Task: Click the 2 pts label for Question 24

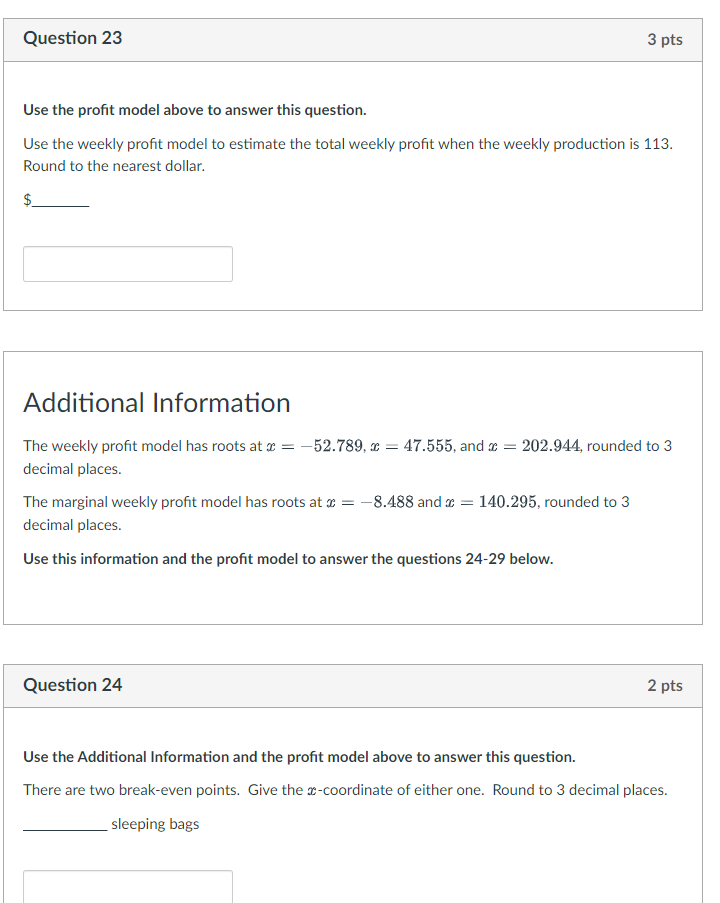Action: coord(668,686)
